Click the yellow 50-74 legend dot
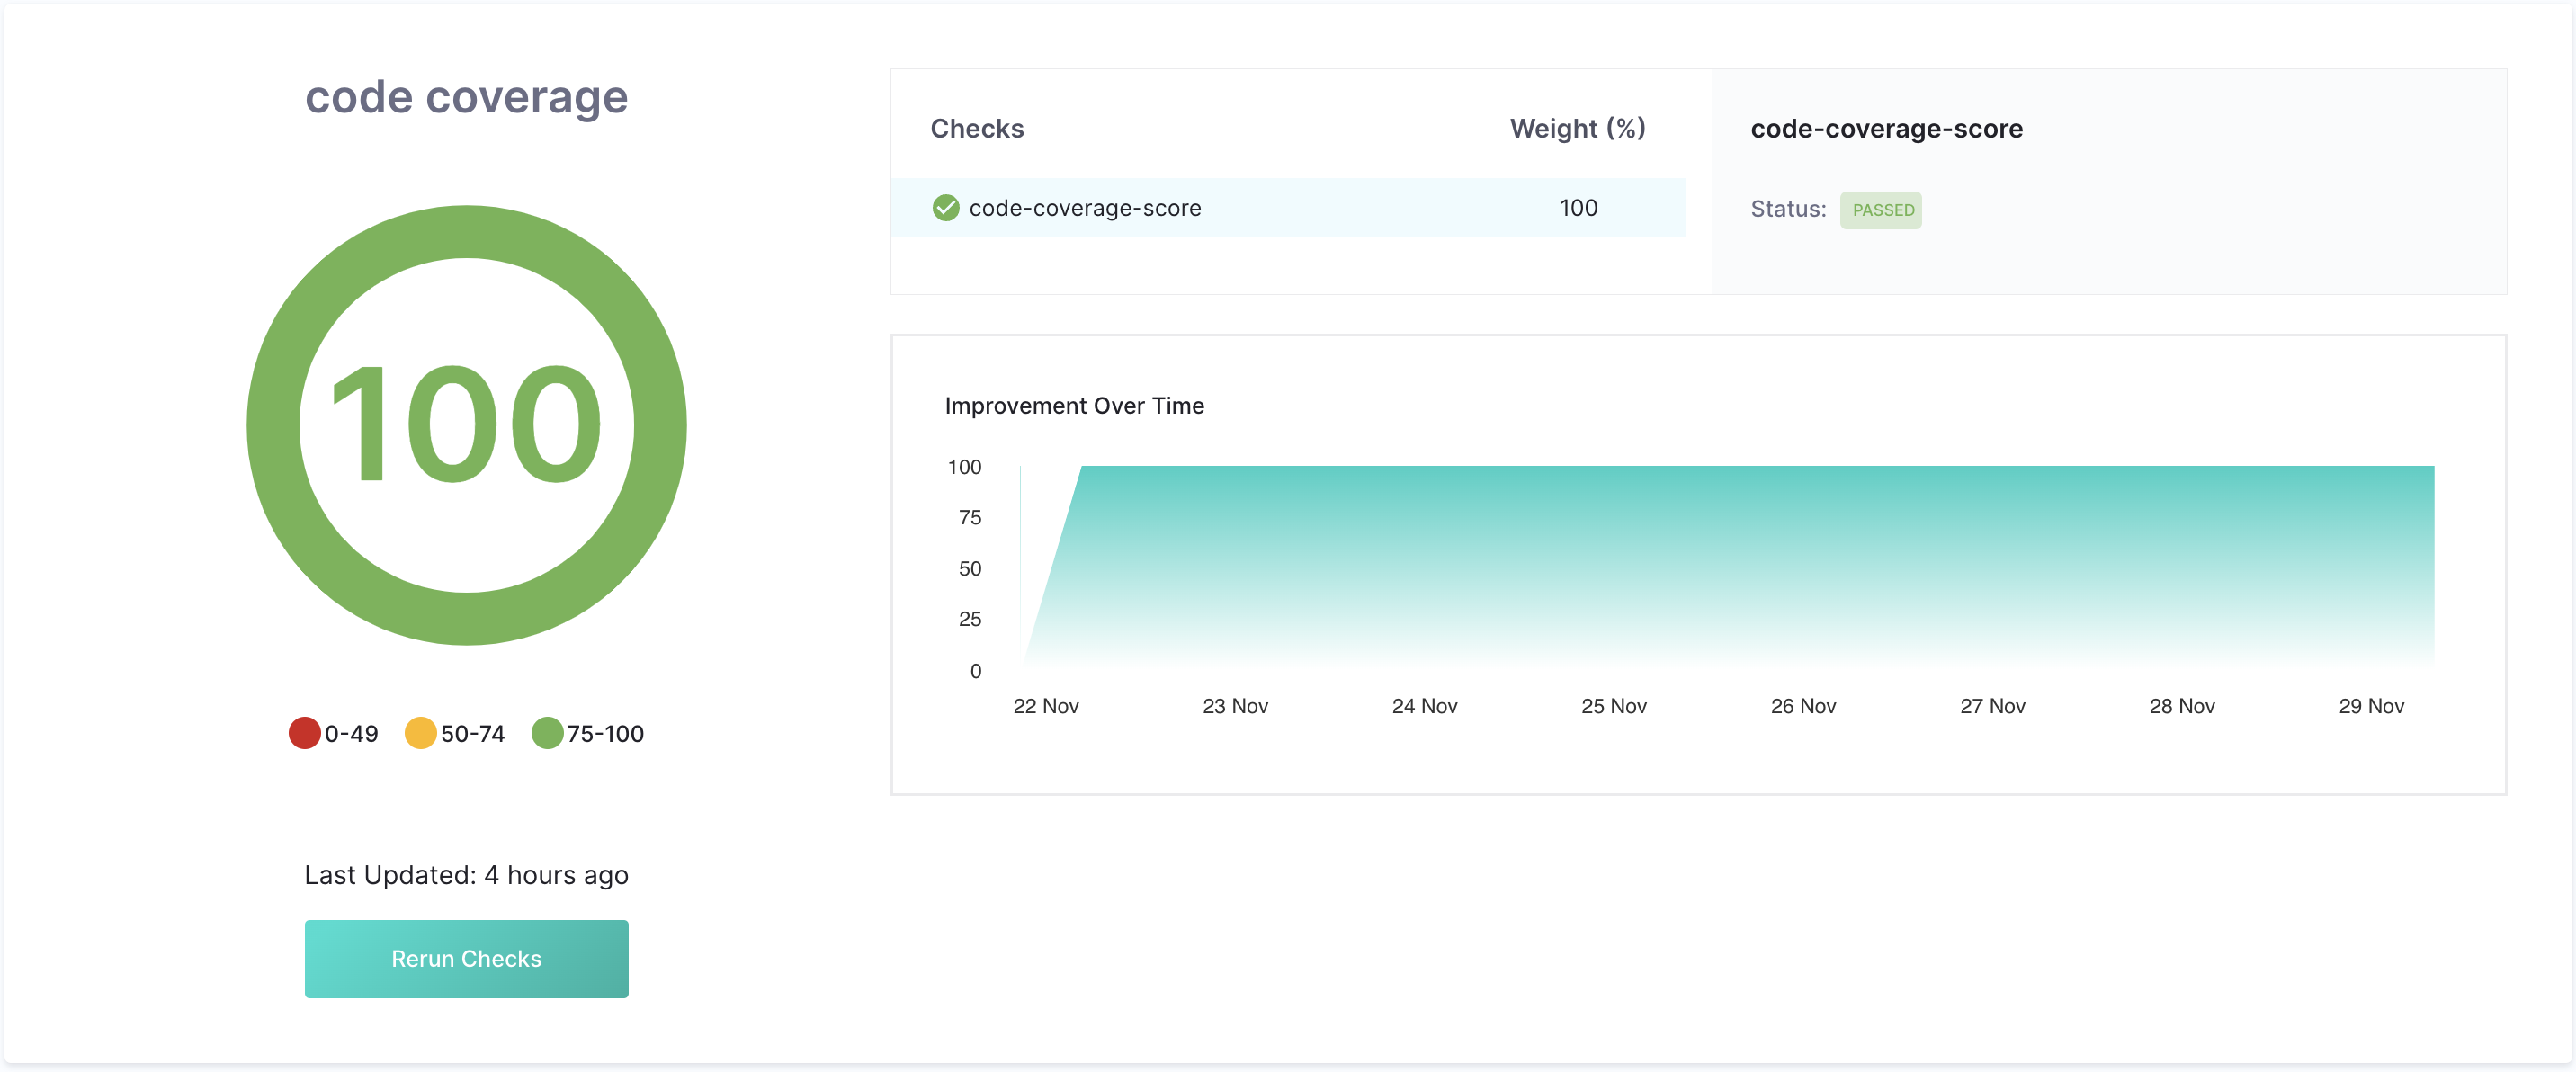This screenshot has width=2576, height=1072. [420, 733]
